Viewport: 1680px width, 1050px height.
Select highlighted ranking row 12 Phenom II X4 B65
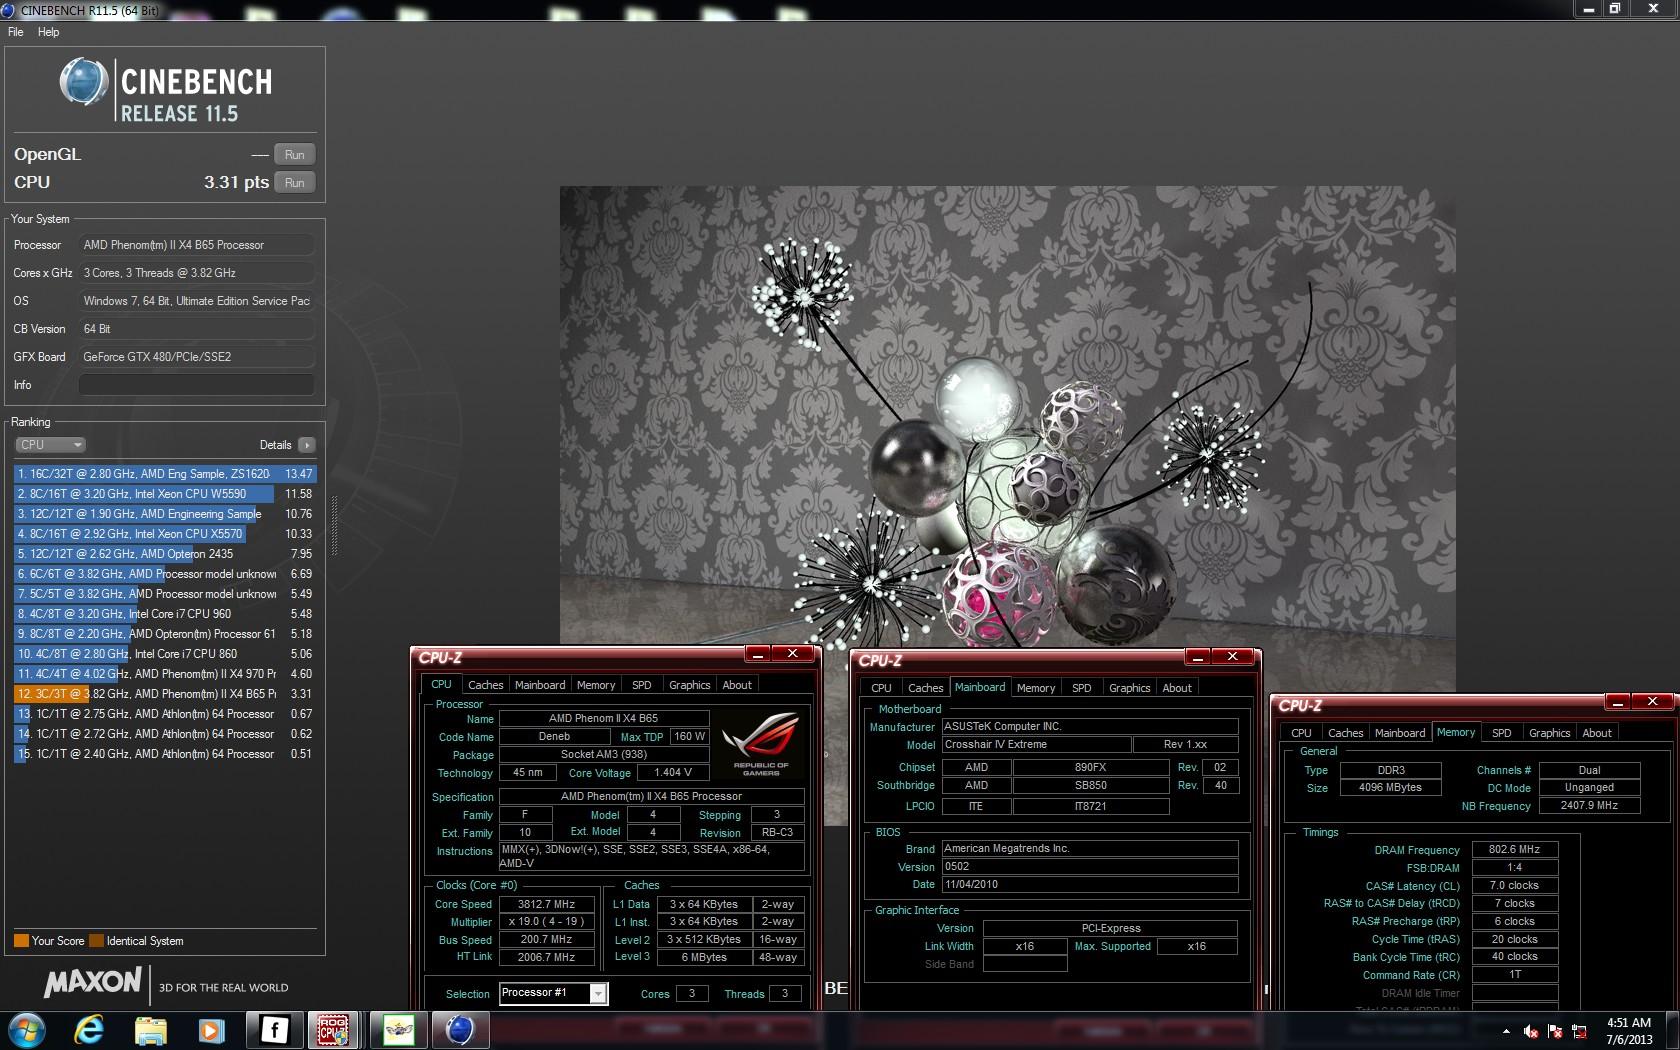coord(164,694)
